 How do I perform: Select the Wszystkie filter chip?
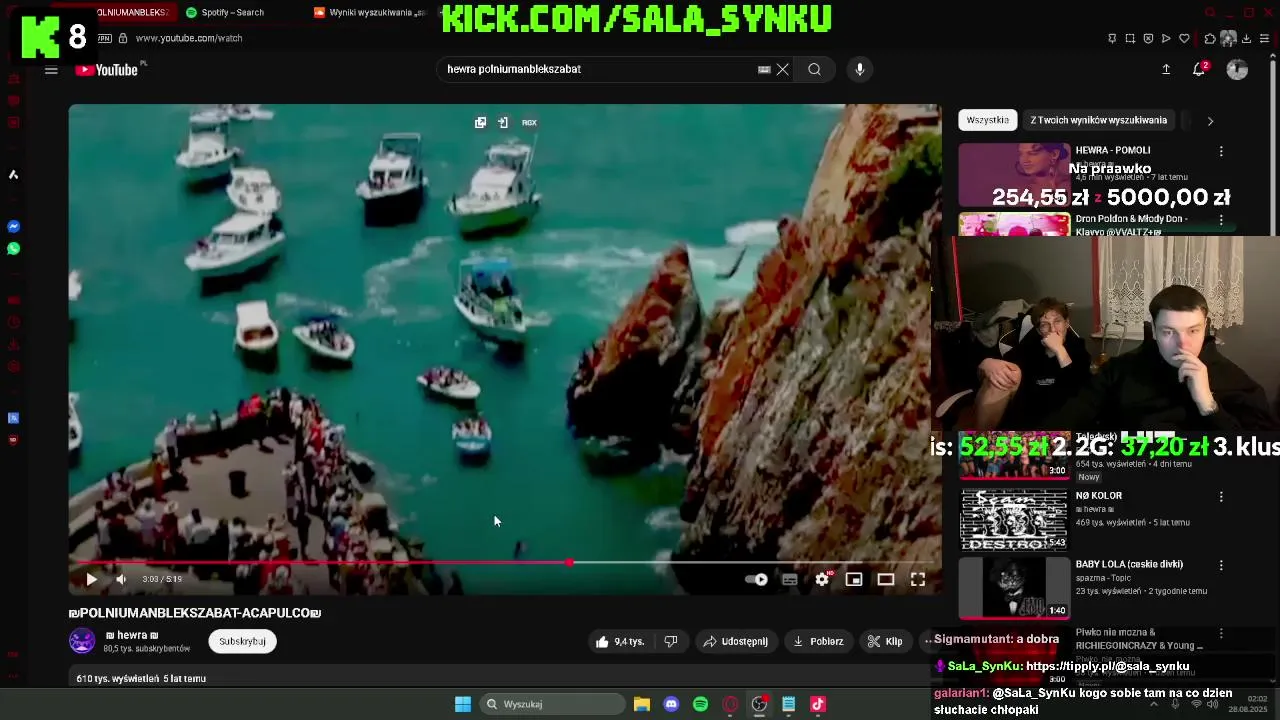point(988,120)
